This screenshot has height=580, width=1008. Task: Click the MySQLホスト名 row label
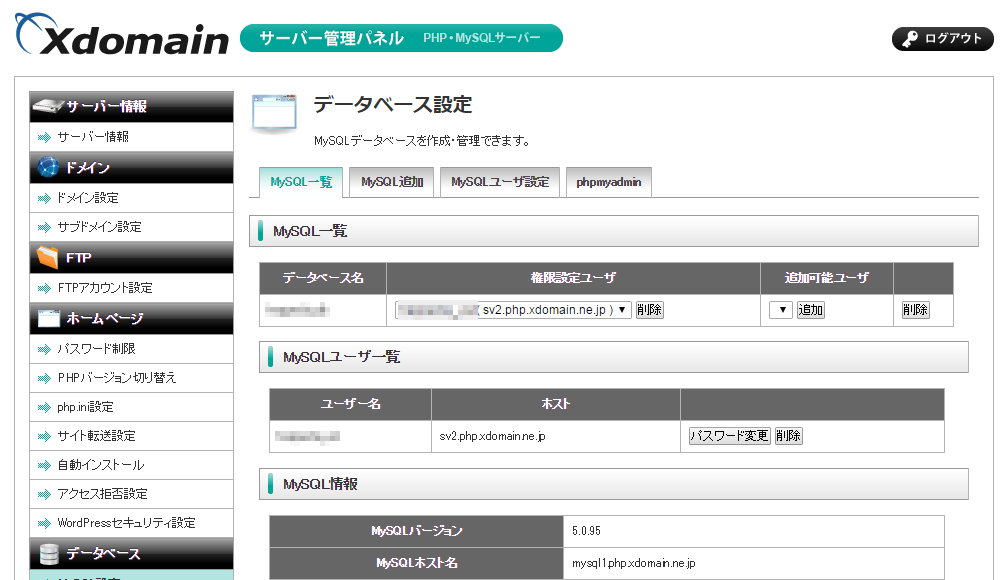point(417,563)
